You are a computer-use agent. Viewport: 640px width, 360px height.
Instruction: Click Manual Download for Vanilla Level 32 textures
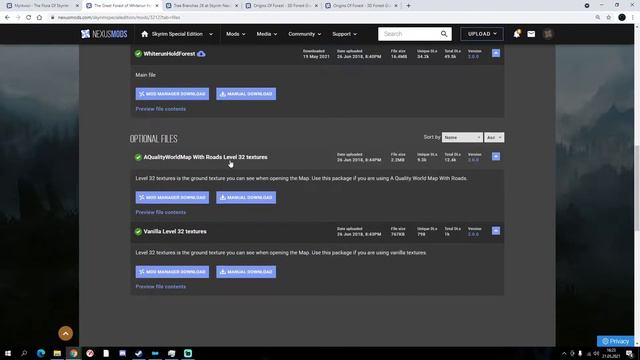click(x=246, y=272)
